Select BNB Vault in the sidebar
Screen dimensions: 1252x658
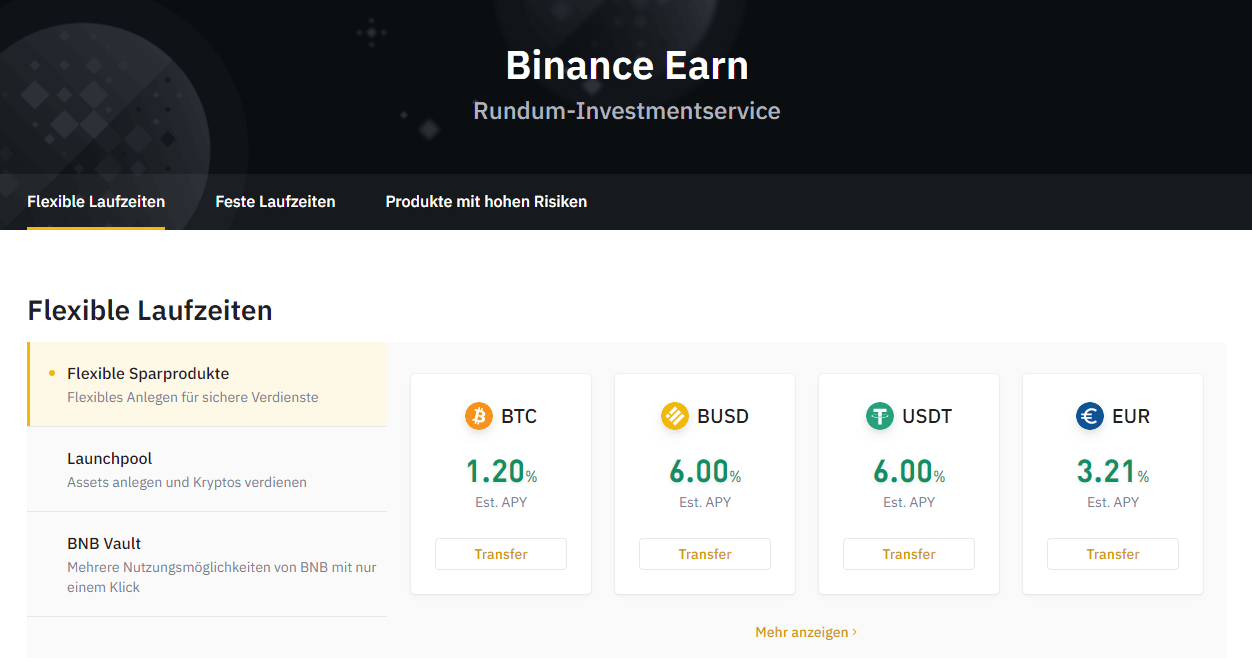207,564
